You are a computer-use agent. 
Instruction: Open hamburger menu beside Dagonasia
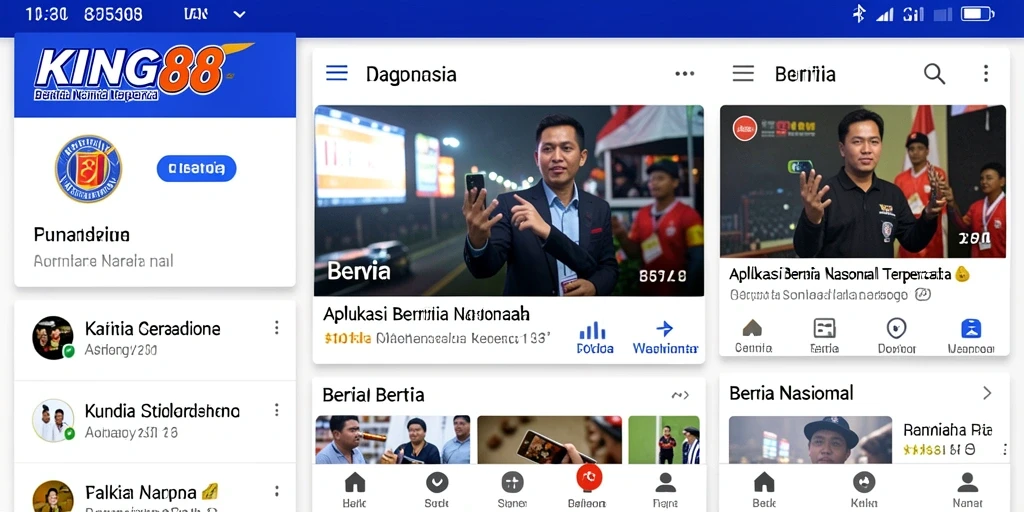tap(336, 73)
